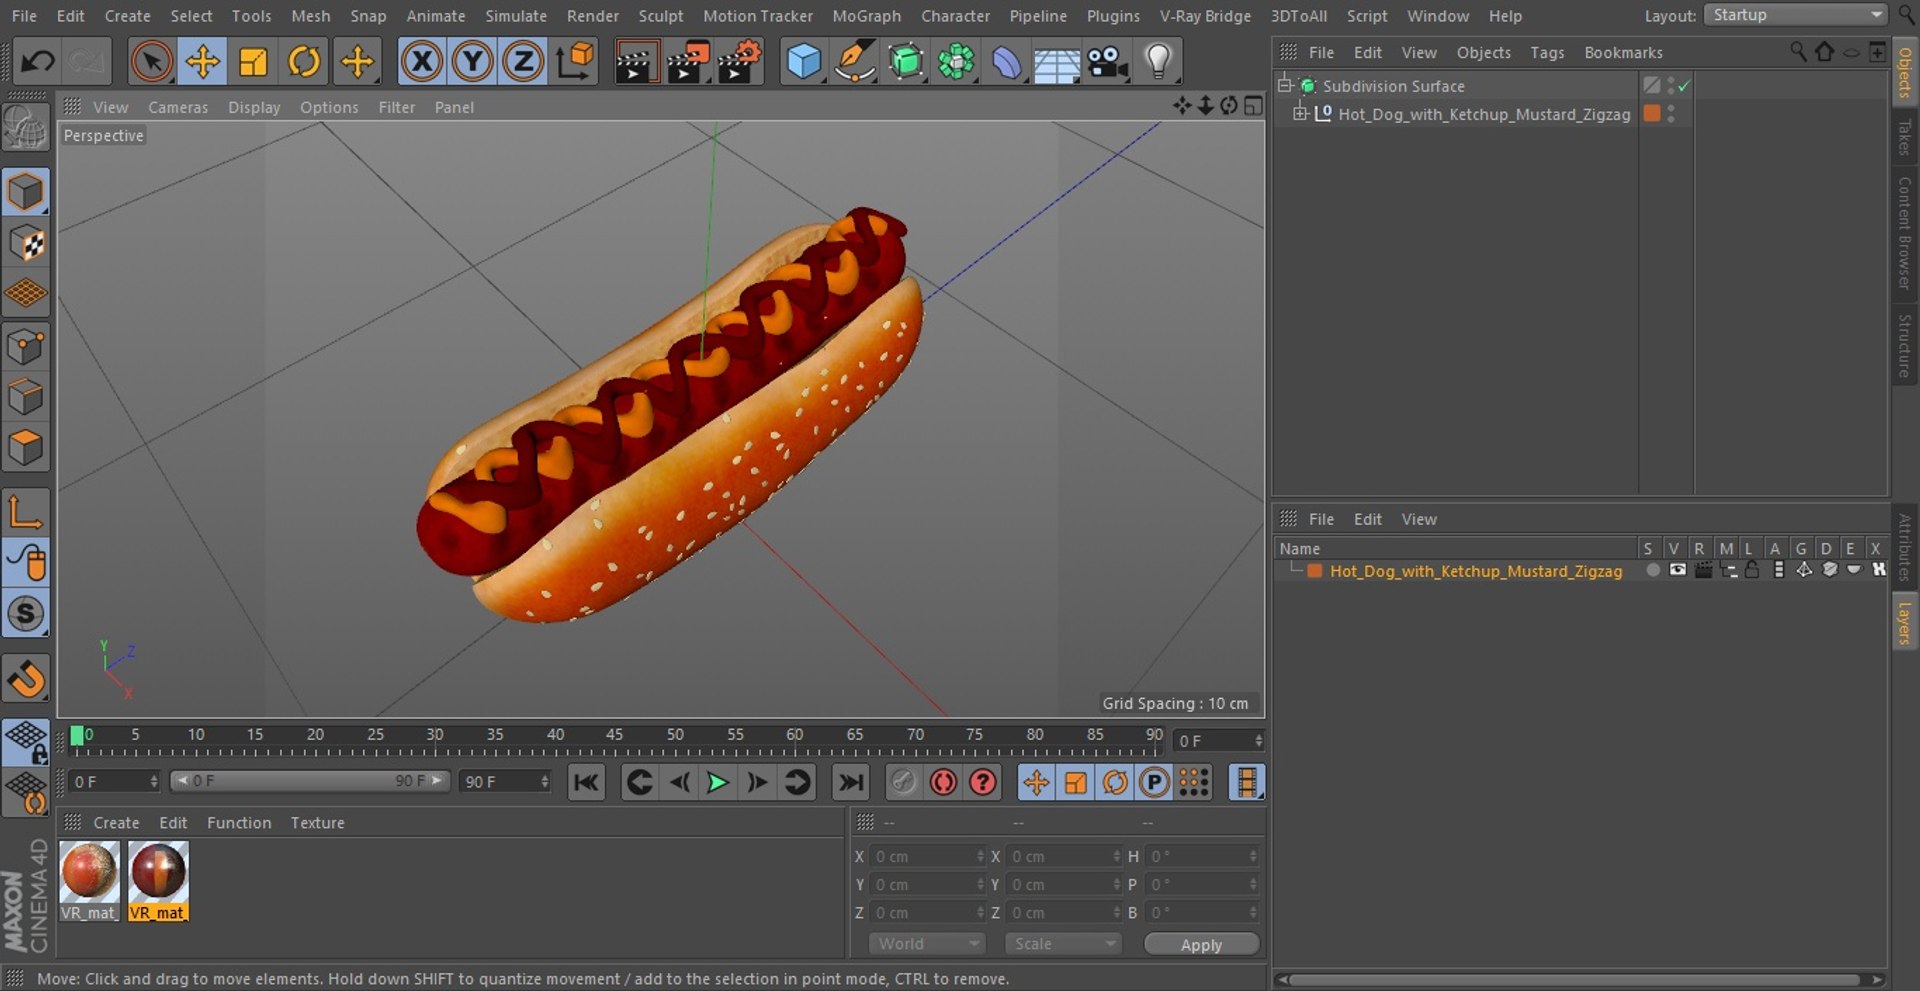Open the V-Ray Bridge menu

coord(1205,16)
